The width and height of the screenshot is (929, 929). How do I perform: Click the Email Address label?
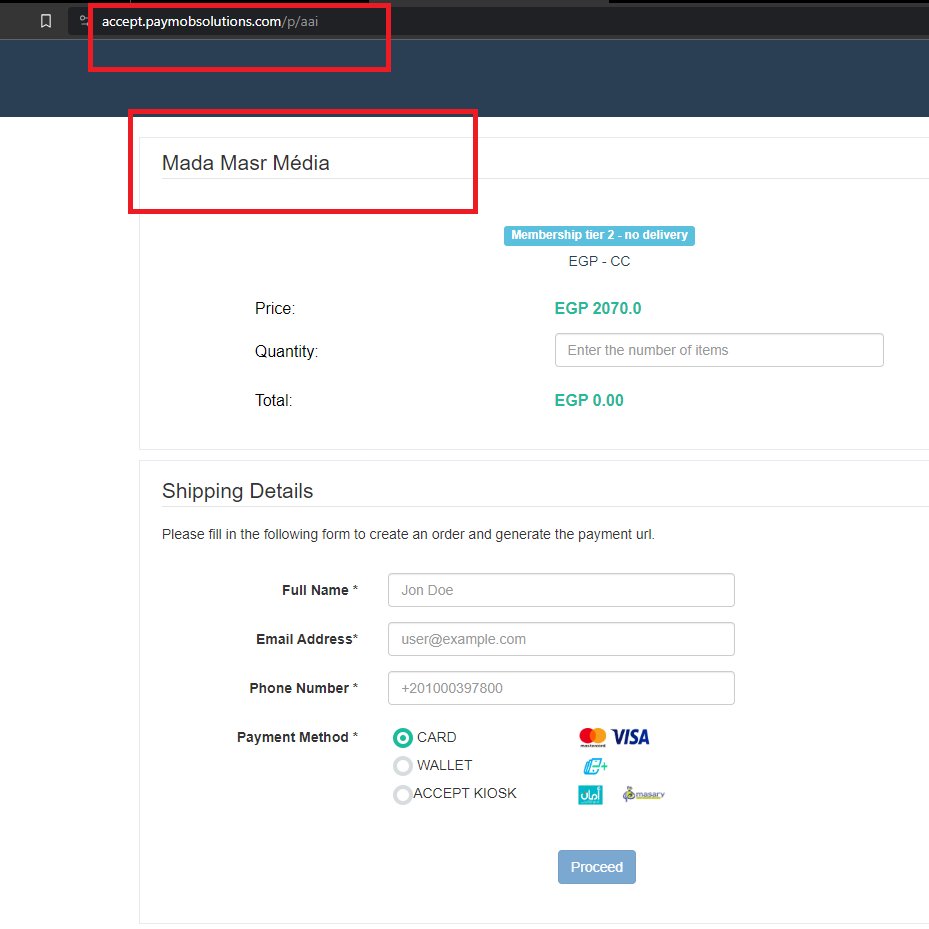tap(307, 639)
